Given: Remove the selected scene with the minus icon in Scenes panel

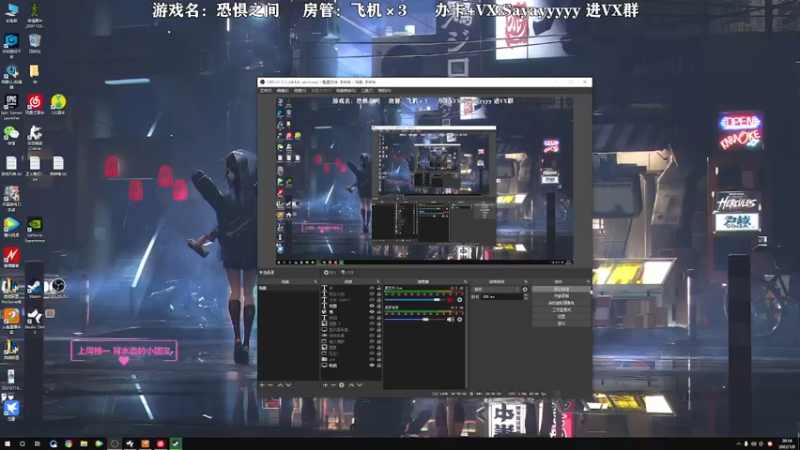Looking at the screenshot, I should [270, 385].
